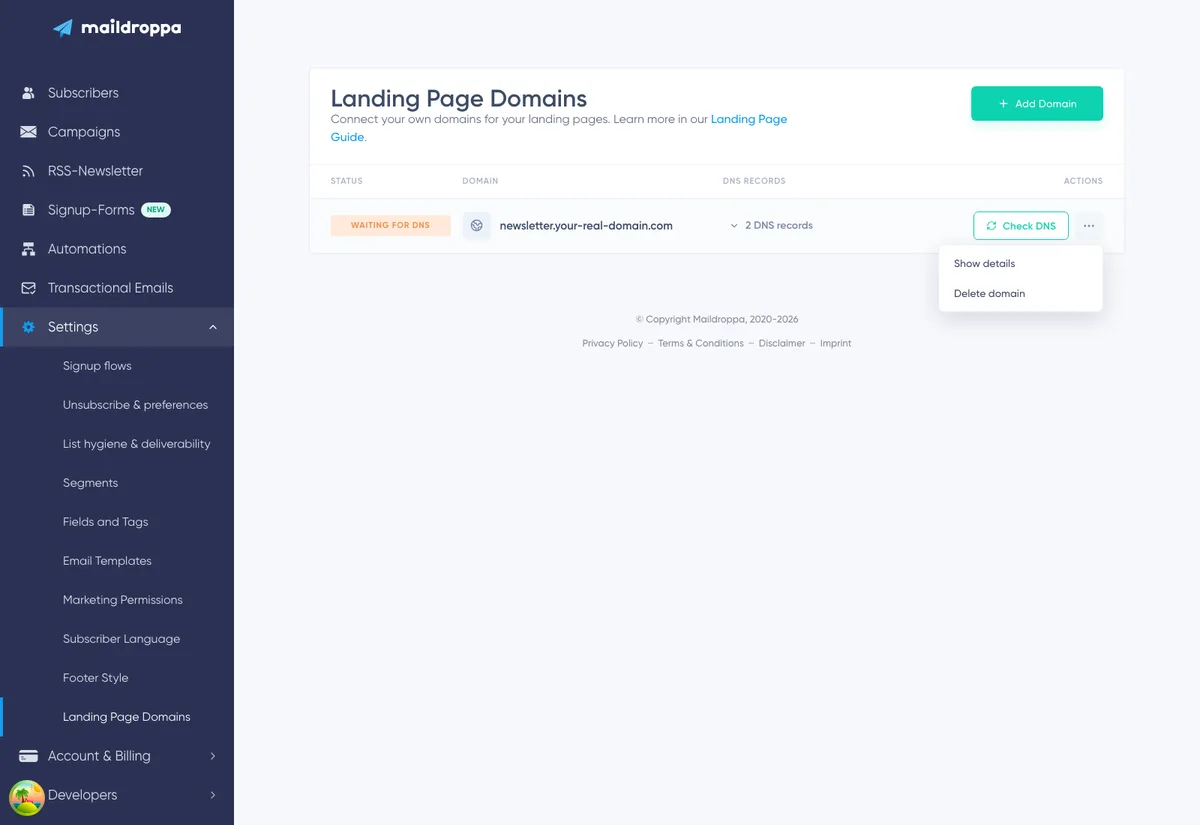The width and height of the screenshot is (1200, 825).
Task: Open Terms & Conditions footer link
Action: click(x=701, y=343)
